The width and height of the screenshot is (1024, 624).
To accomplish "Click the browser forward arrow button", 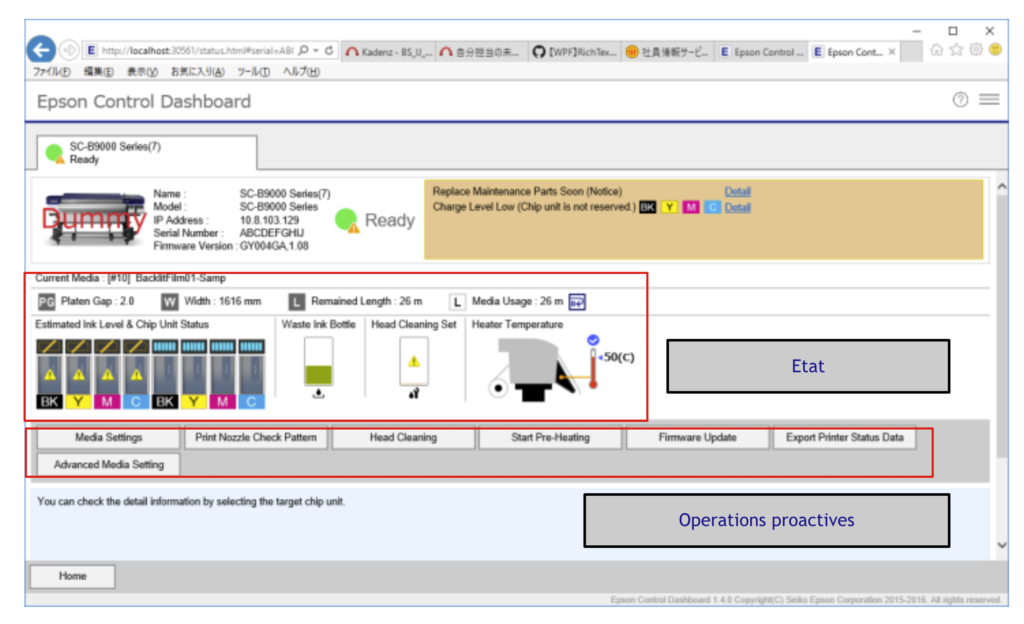I will [x=69, y=50].
